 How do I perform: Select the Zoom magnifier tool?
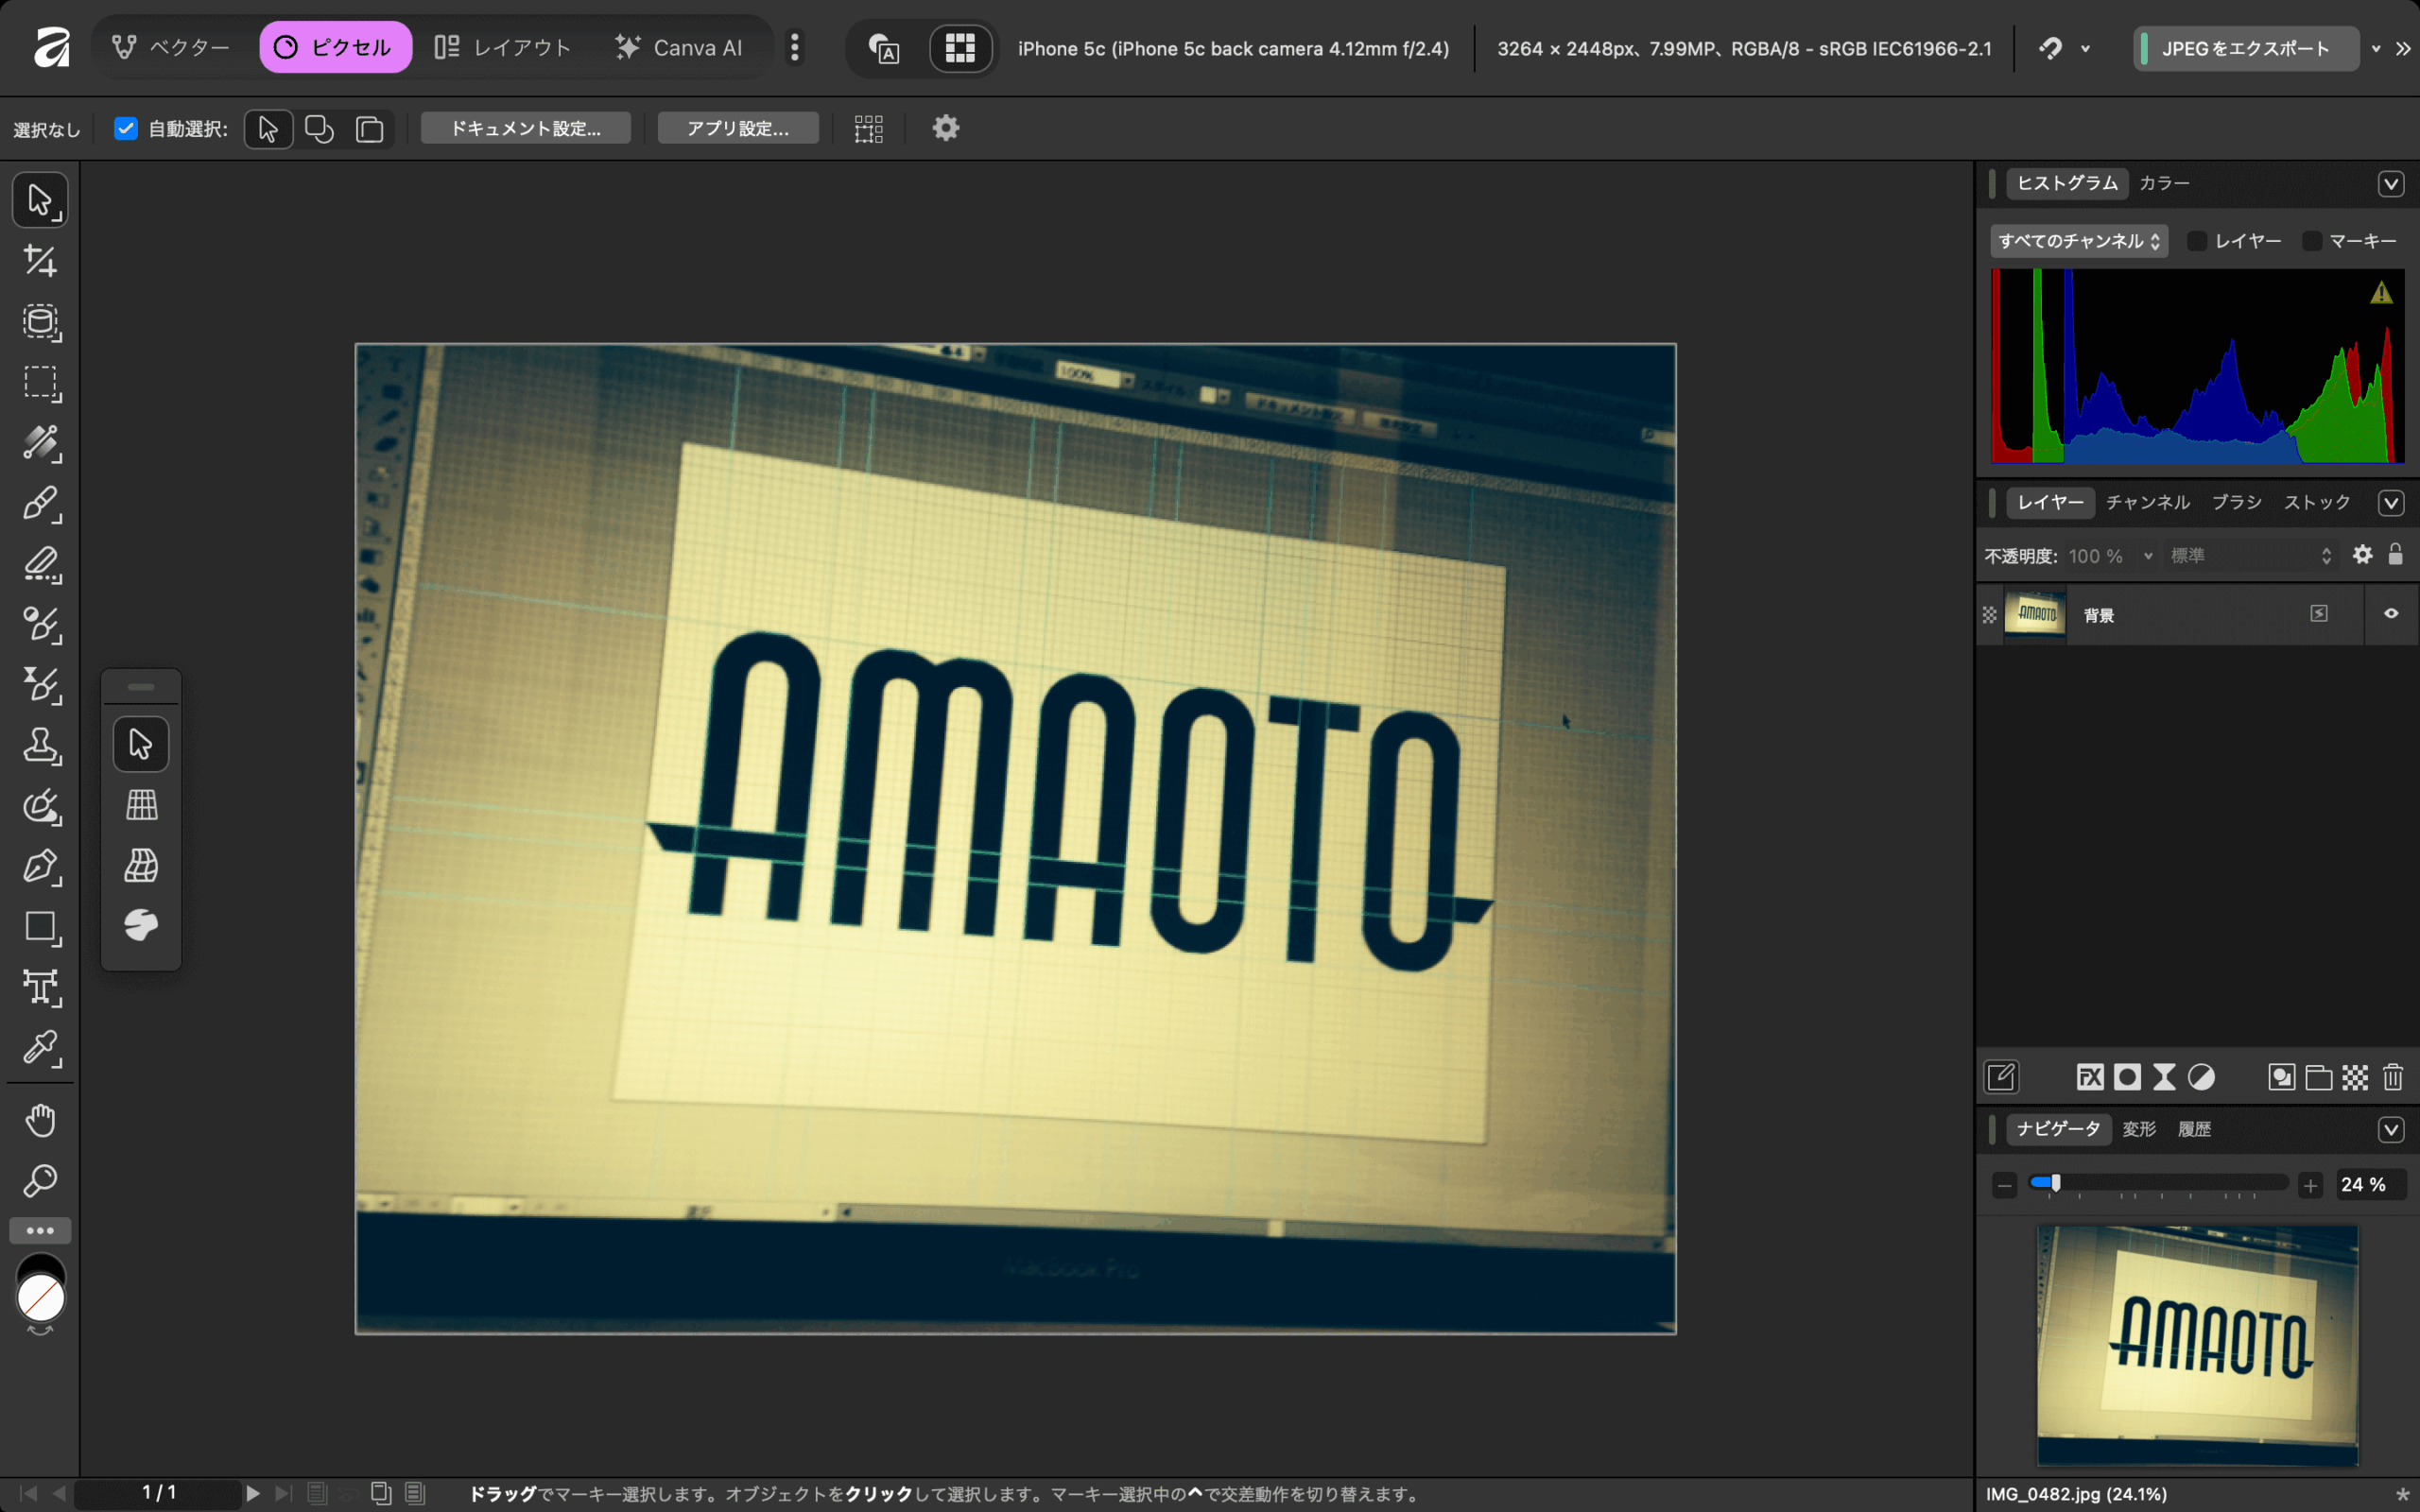(x=40, y=1181)
